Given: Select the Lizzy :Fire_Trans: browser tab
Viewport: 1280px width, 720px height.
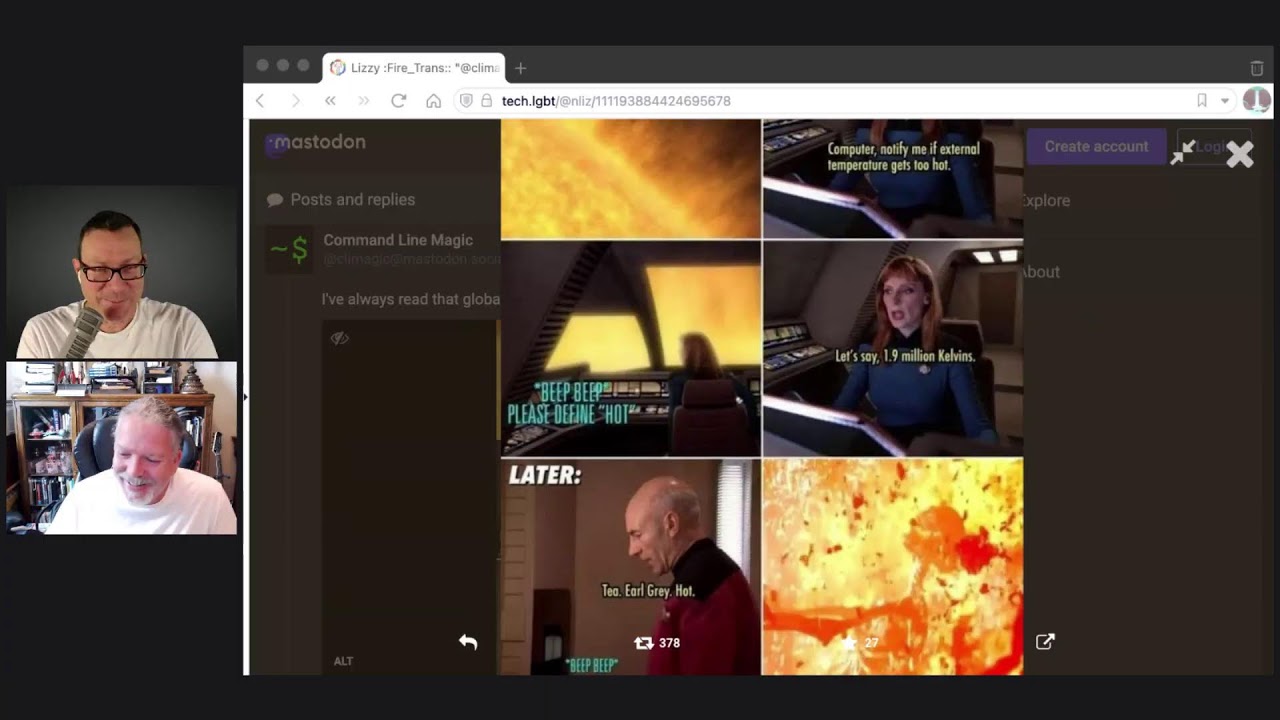Looking at the screenshot, I should coord(414,68).
